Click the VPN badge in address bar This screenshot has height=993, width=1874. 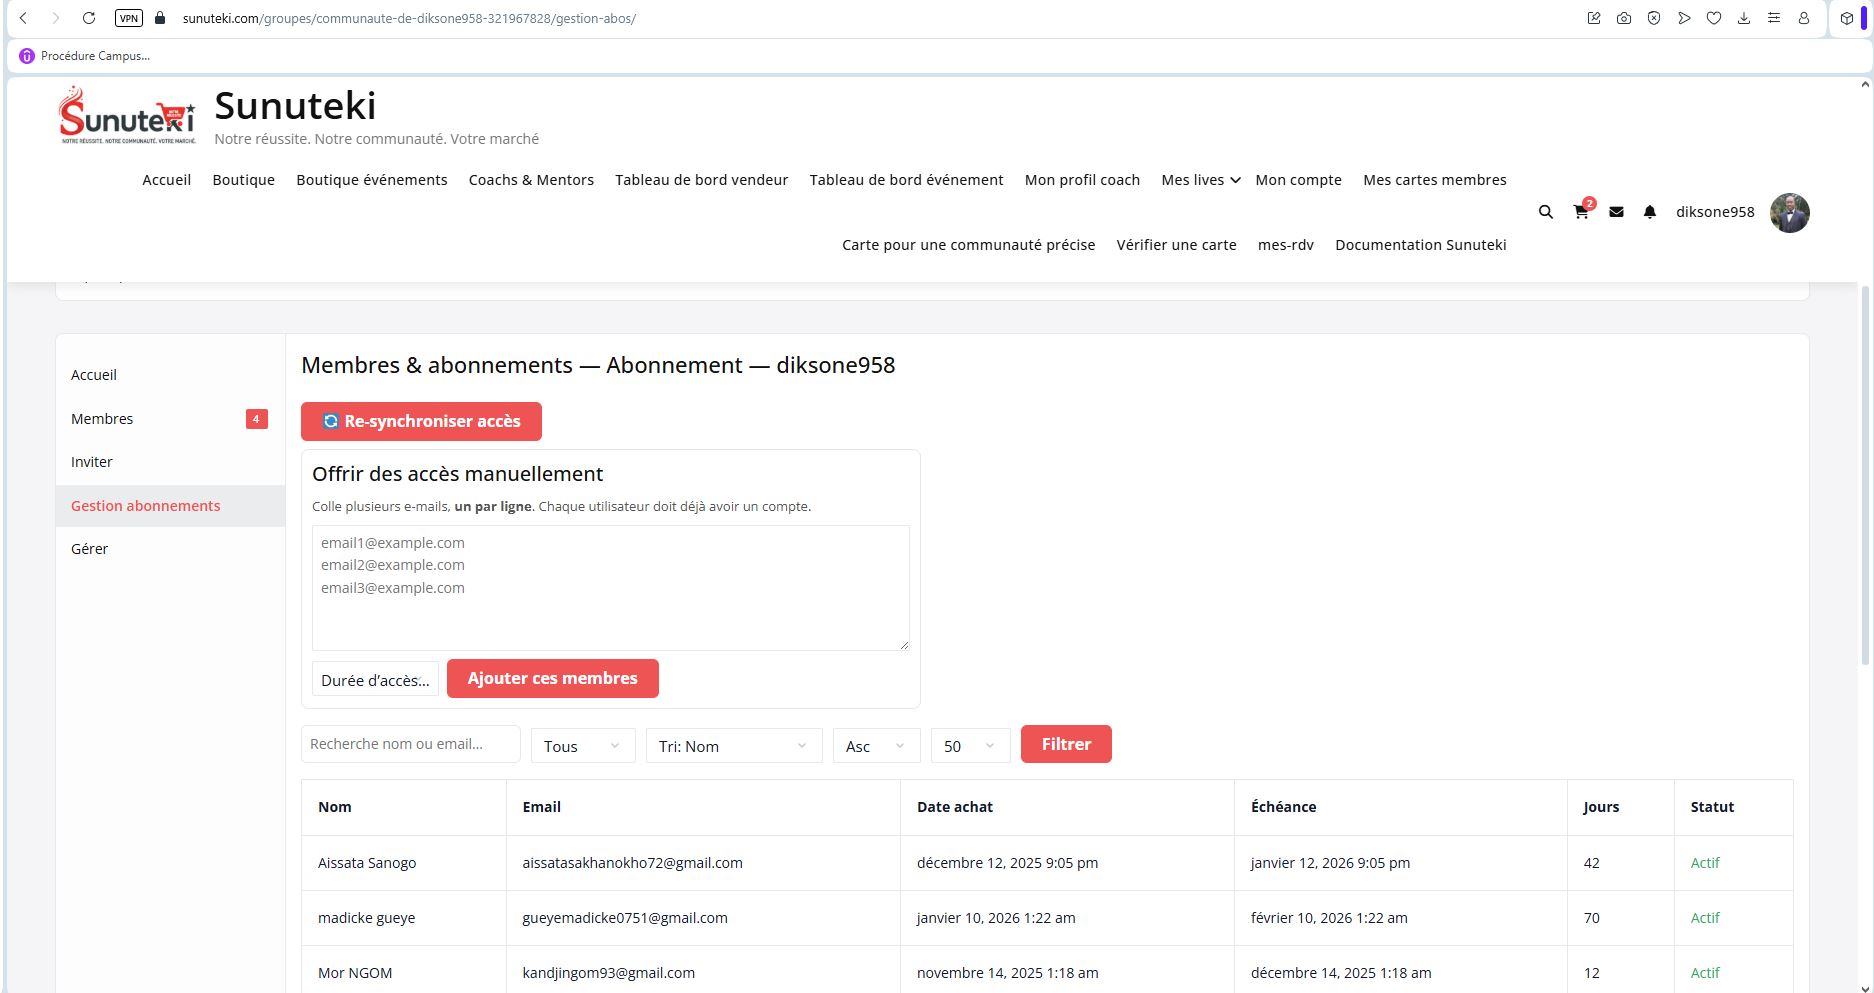coord(129,18)
